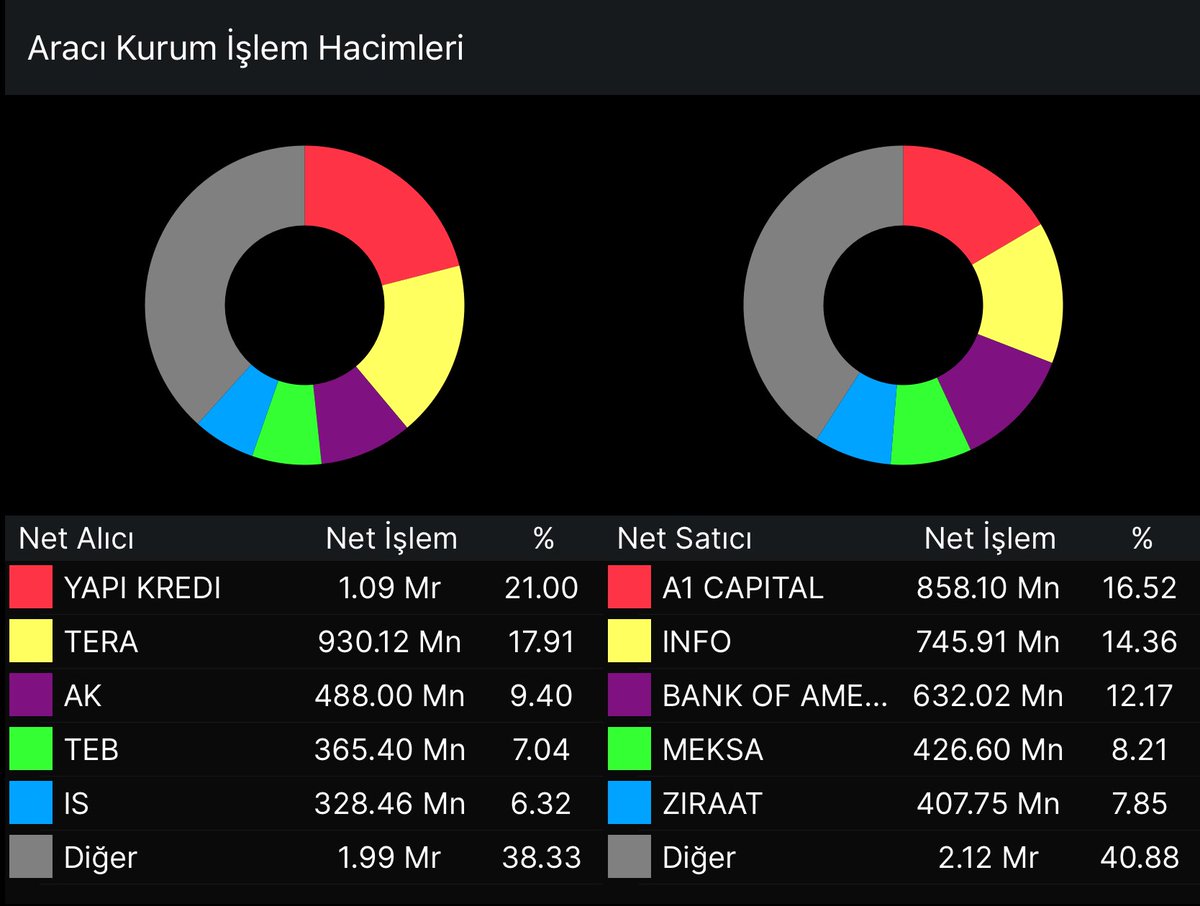Select the MEKSA seller name
Viewport: 1200px width, 906px height.
[x=713, y=750]
